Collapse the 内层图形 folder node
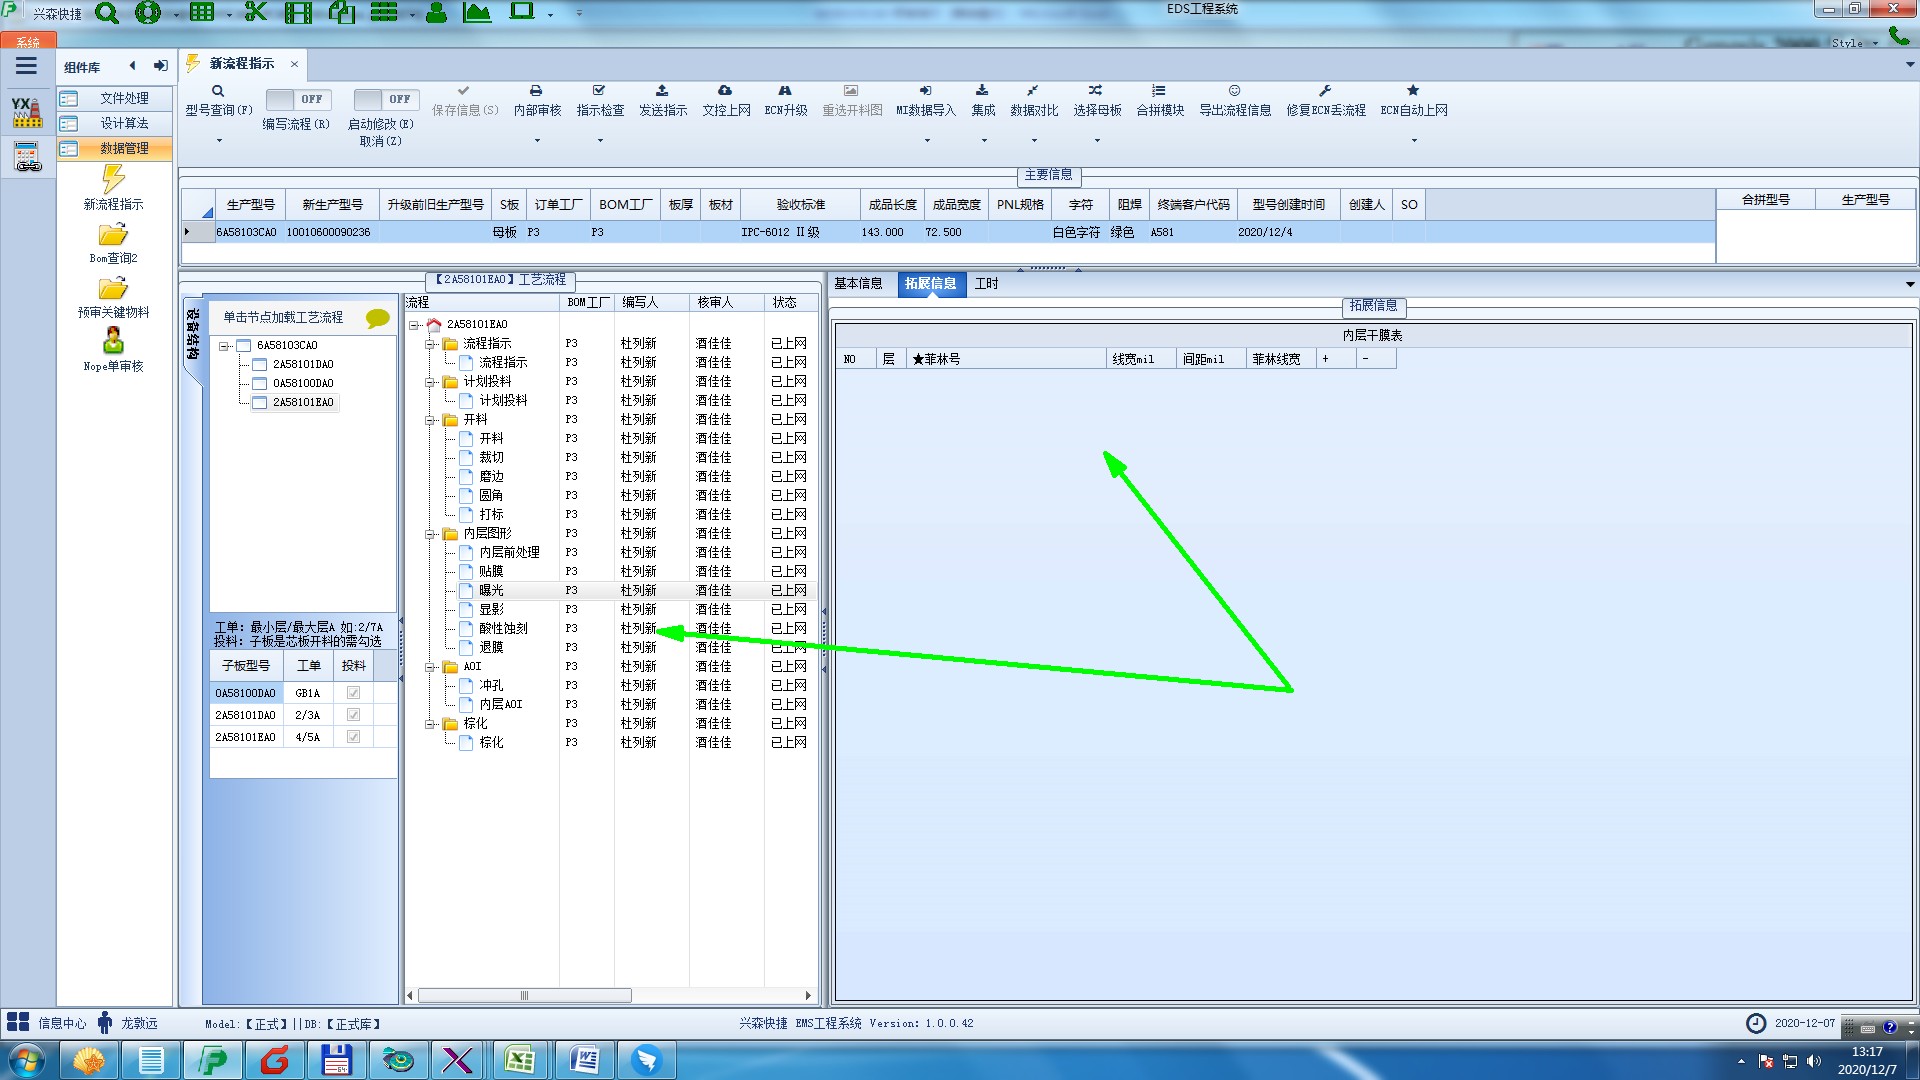Image resolution: width=1920 pixels, height=1080 pixels. [430, 534]
